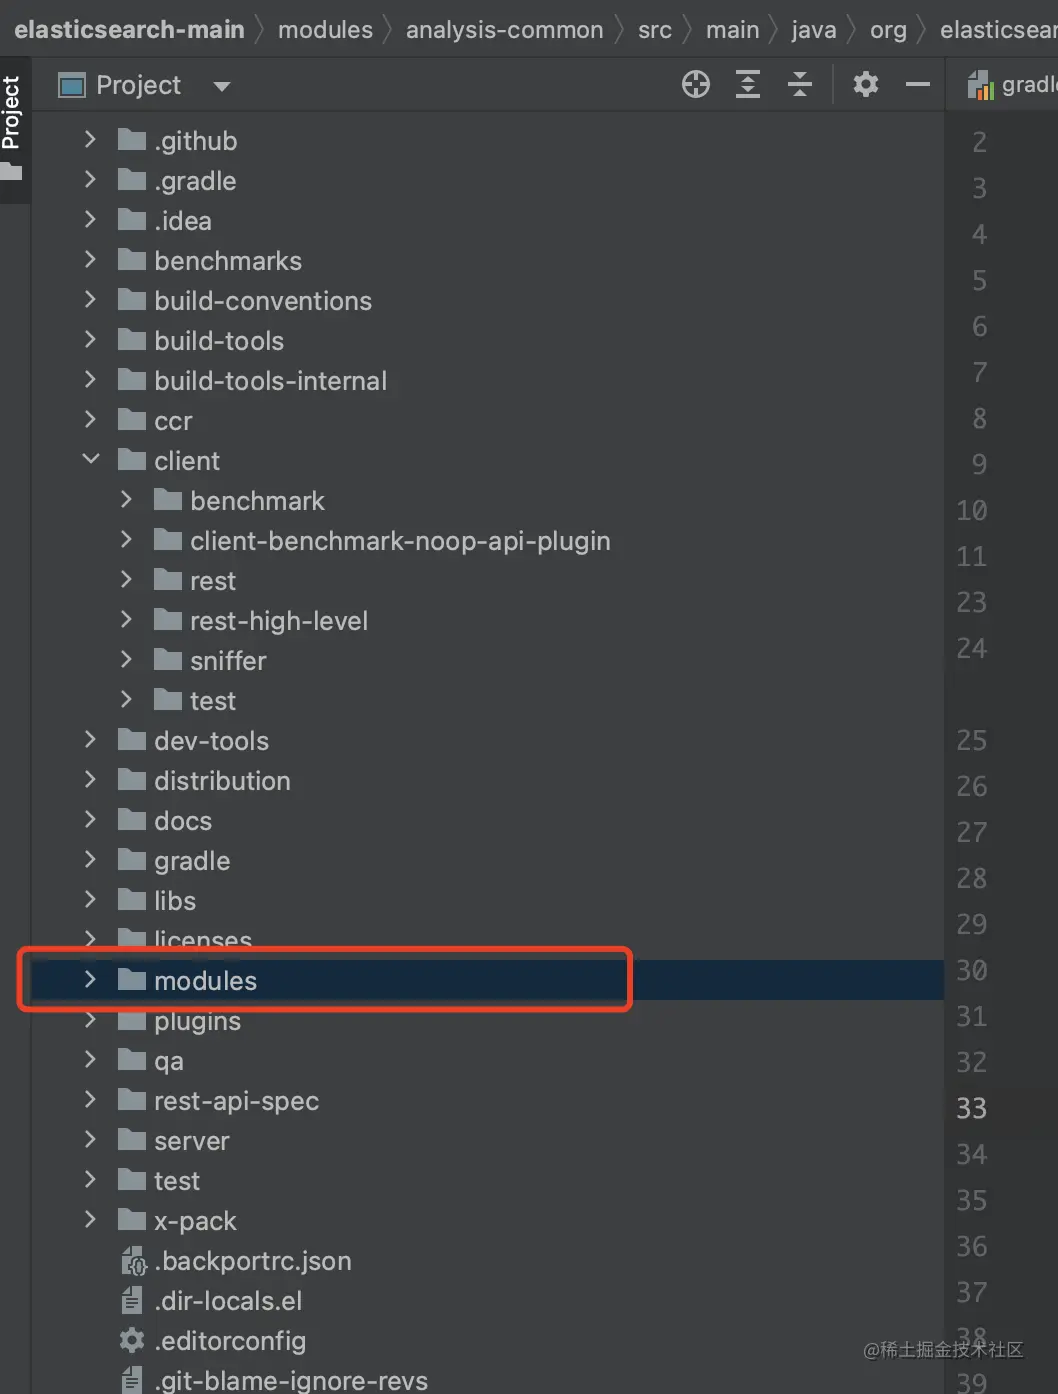Open the Project view settings gear

pos(865,84)
